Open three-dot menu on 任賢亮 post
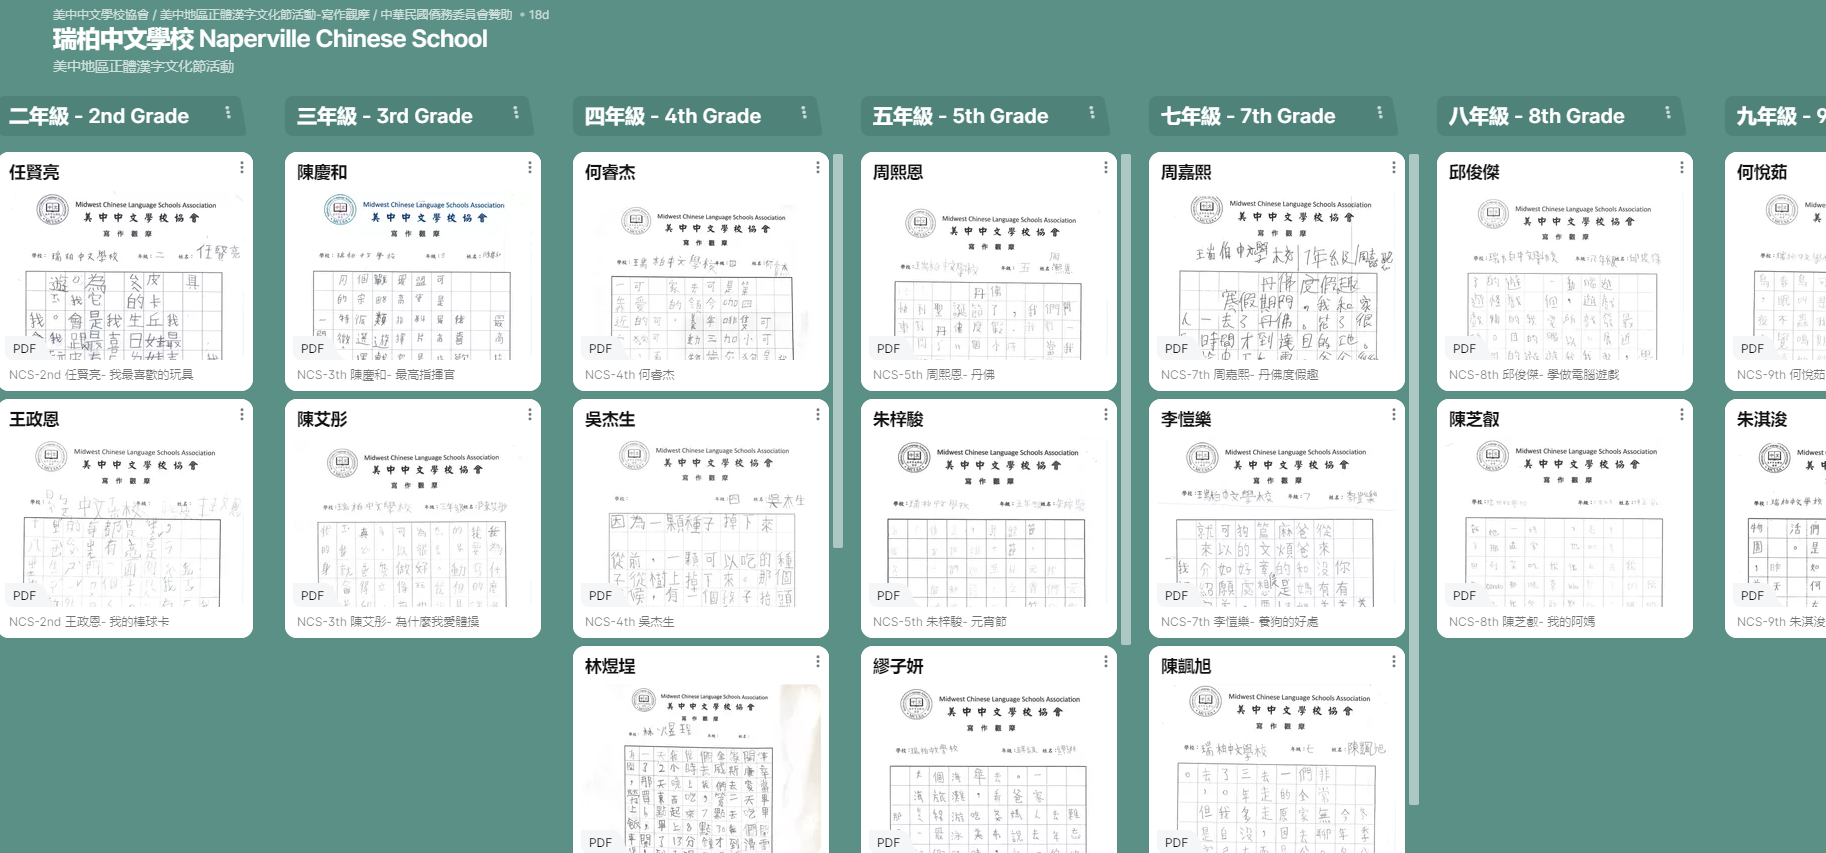The width and height of the screenshot is (1826, 853). (x=242, y=168)
